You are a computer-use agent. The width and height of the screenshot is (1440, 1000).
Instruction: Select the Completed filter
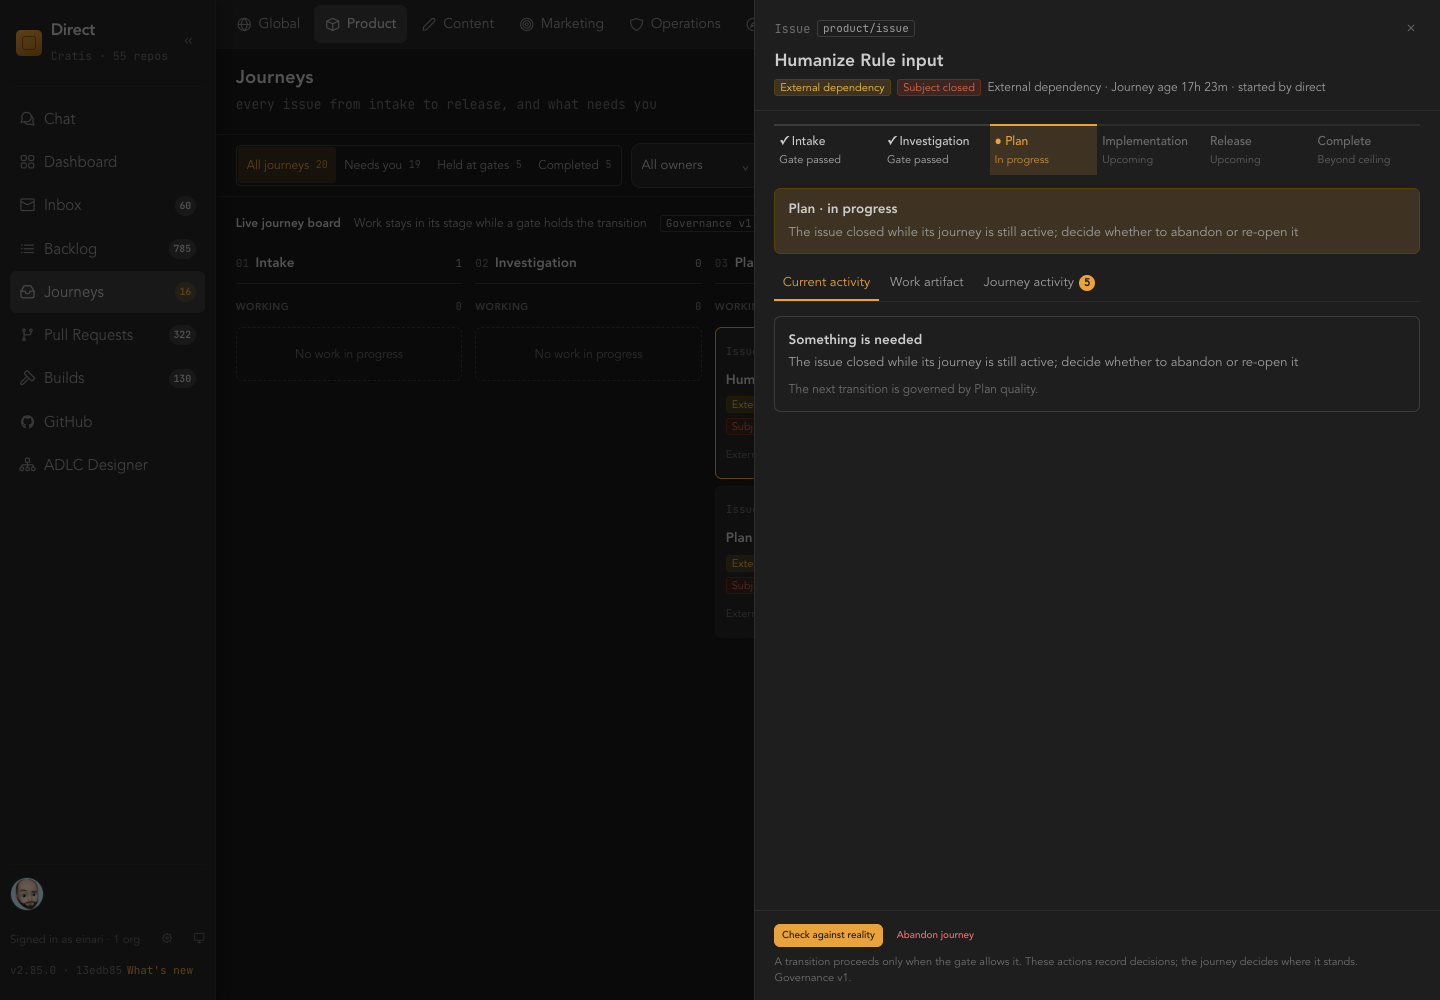tap(574, 165)
